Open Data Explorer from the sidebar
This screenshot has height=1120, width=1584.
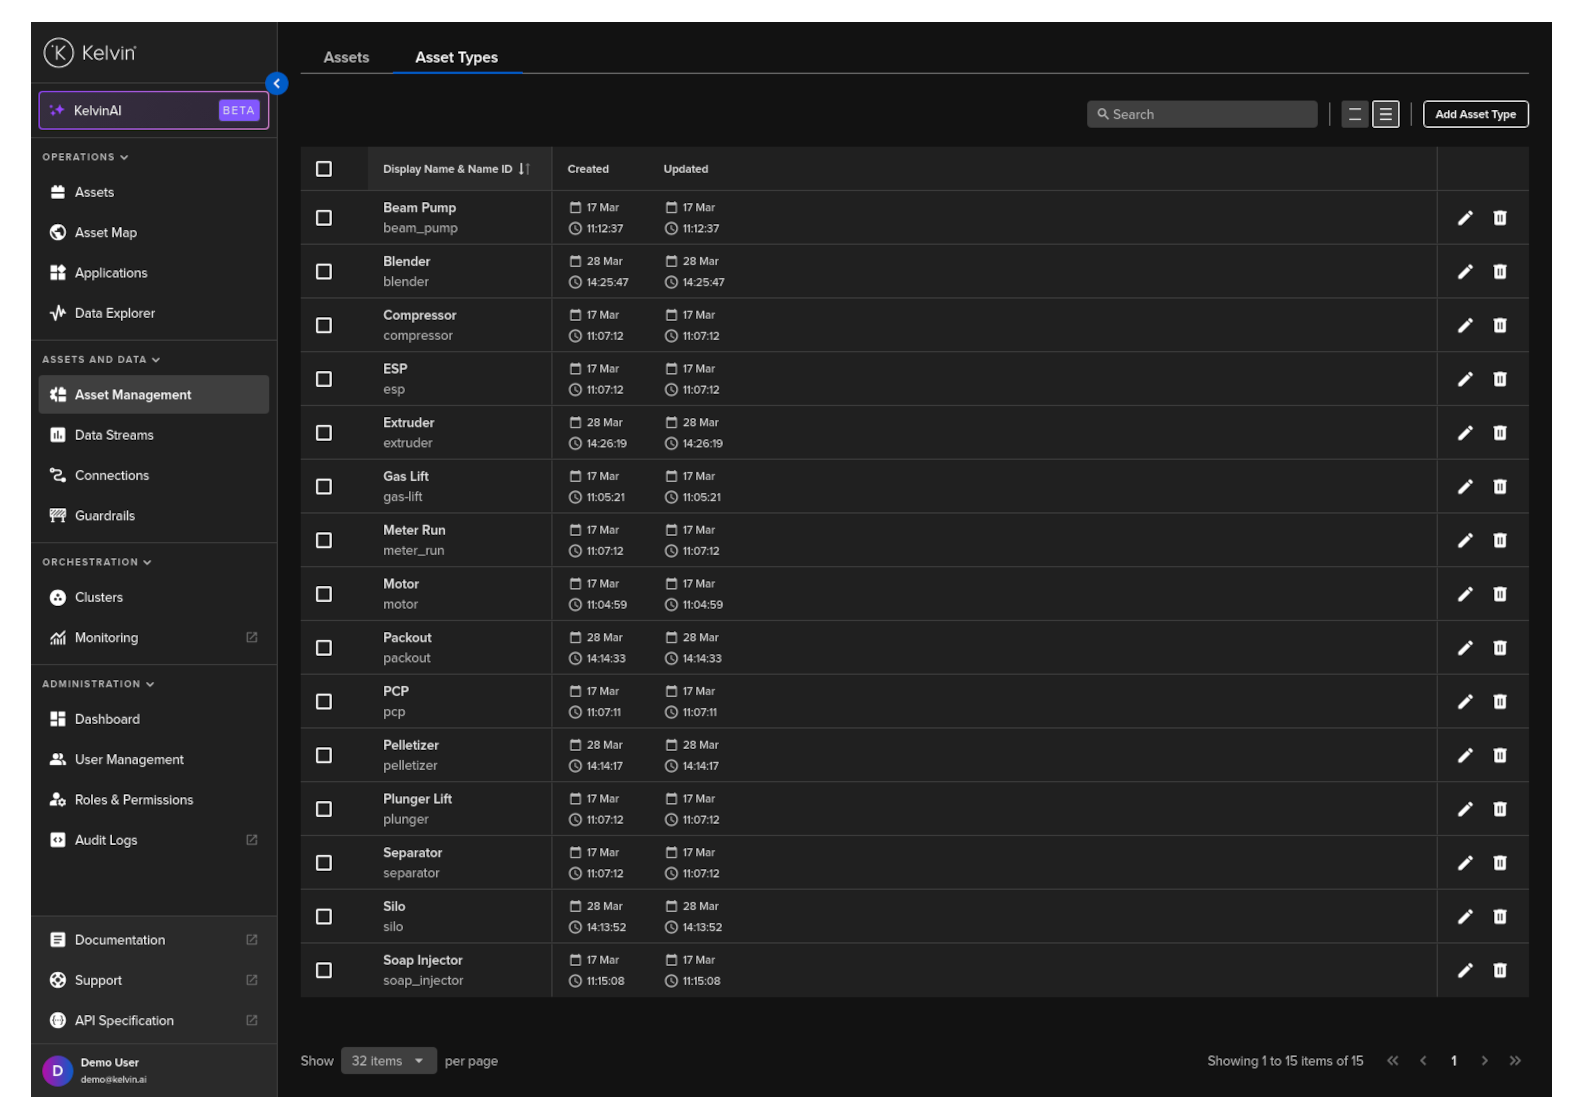point(114,313)
